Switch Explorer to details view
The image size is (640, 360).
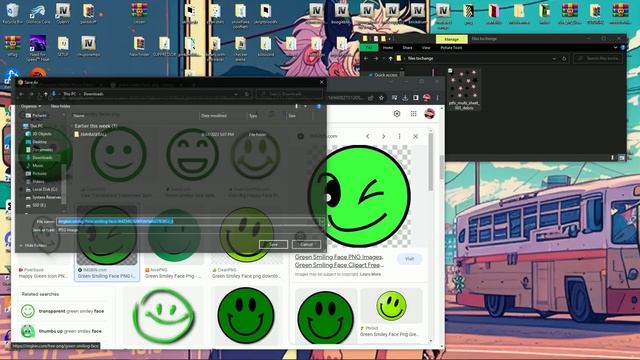coord(613,158)
